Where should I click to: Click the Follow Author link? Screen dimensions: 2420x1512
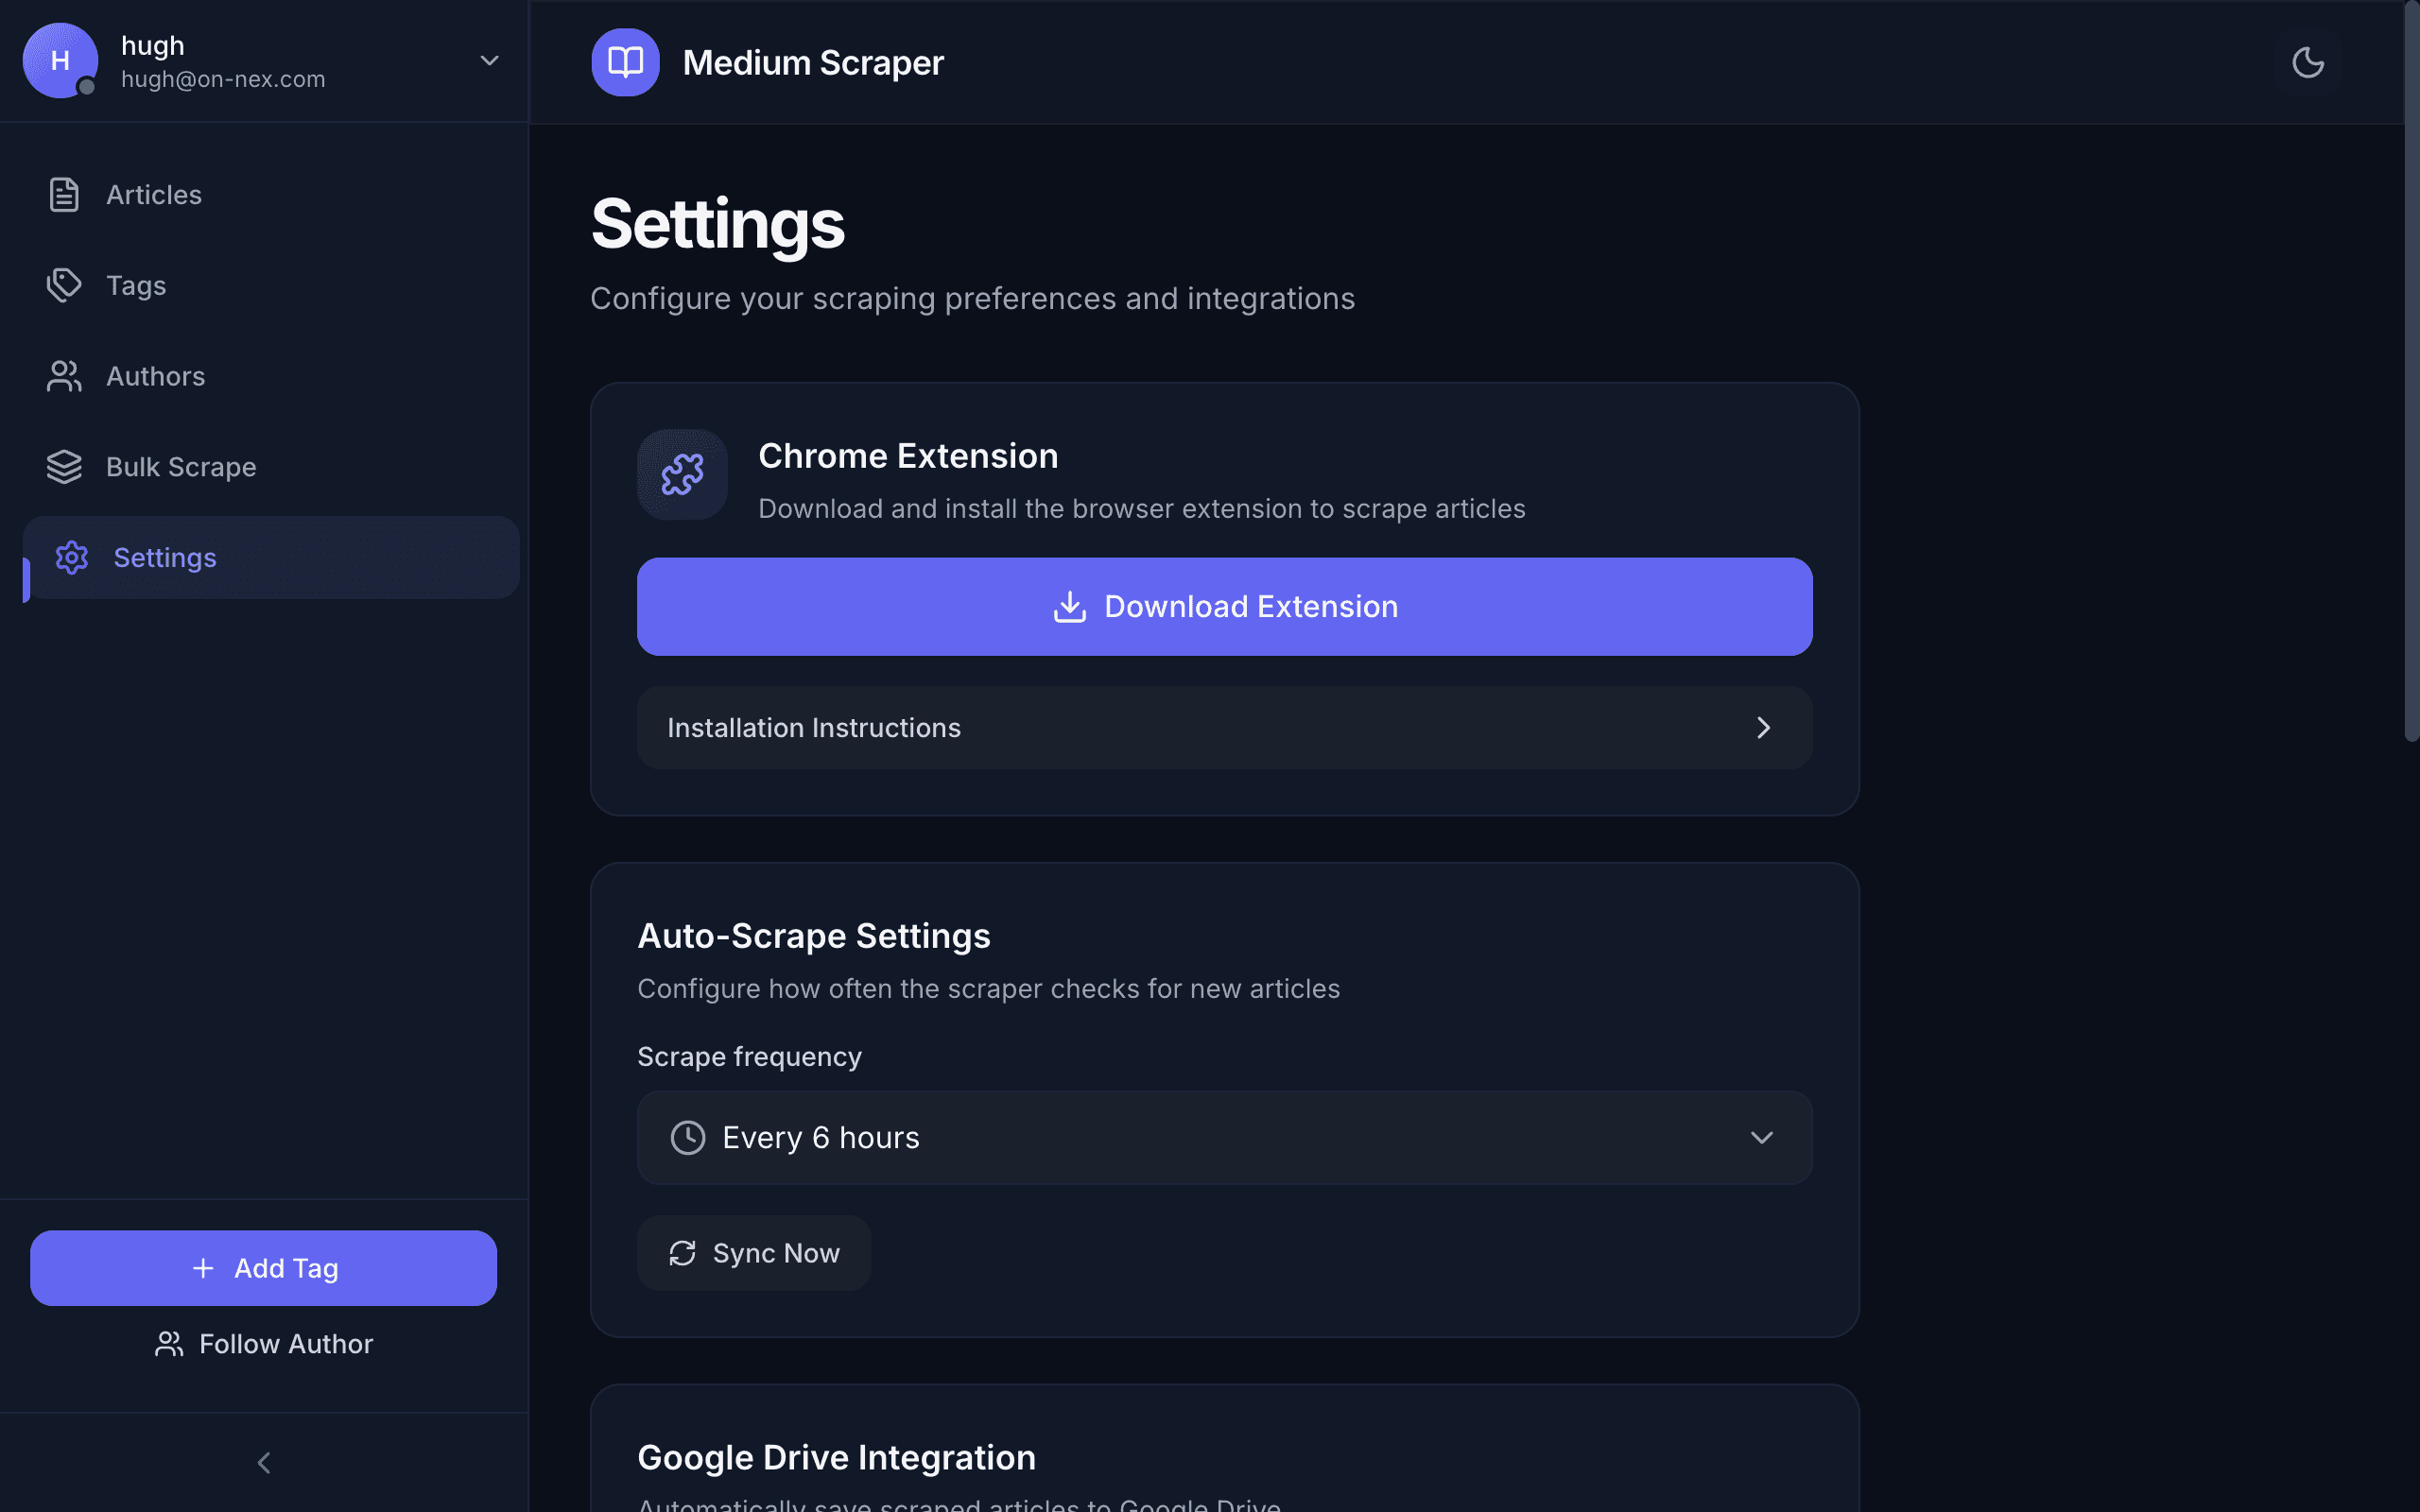263,1343
